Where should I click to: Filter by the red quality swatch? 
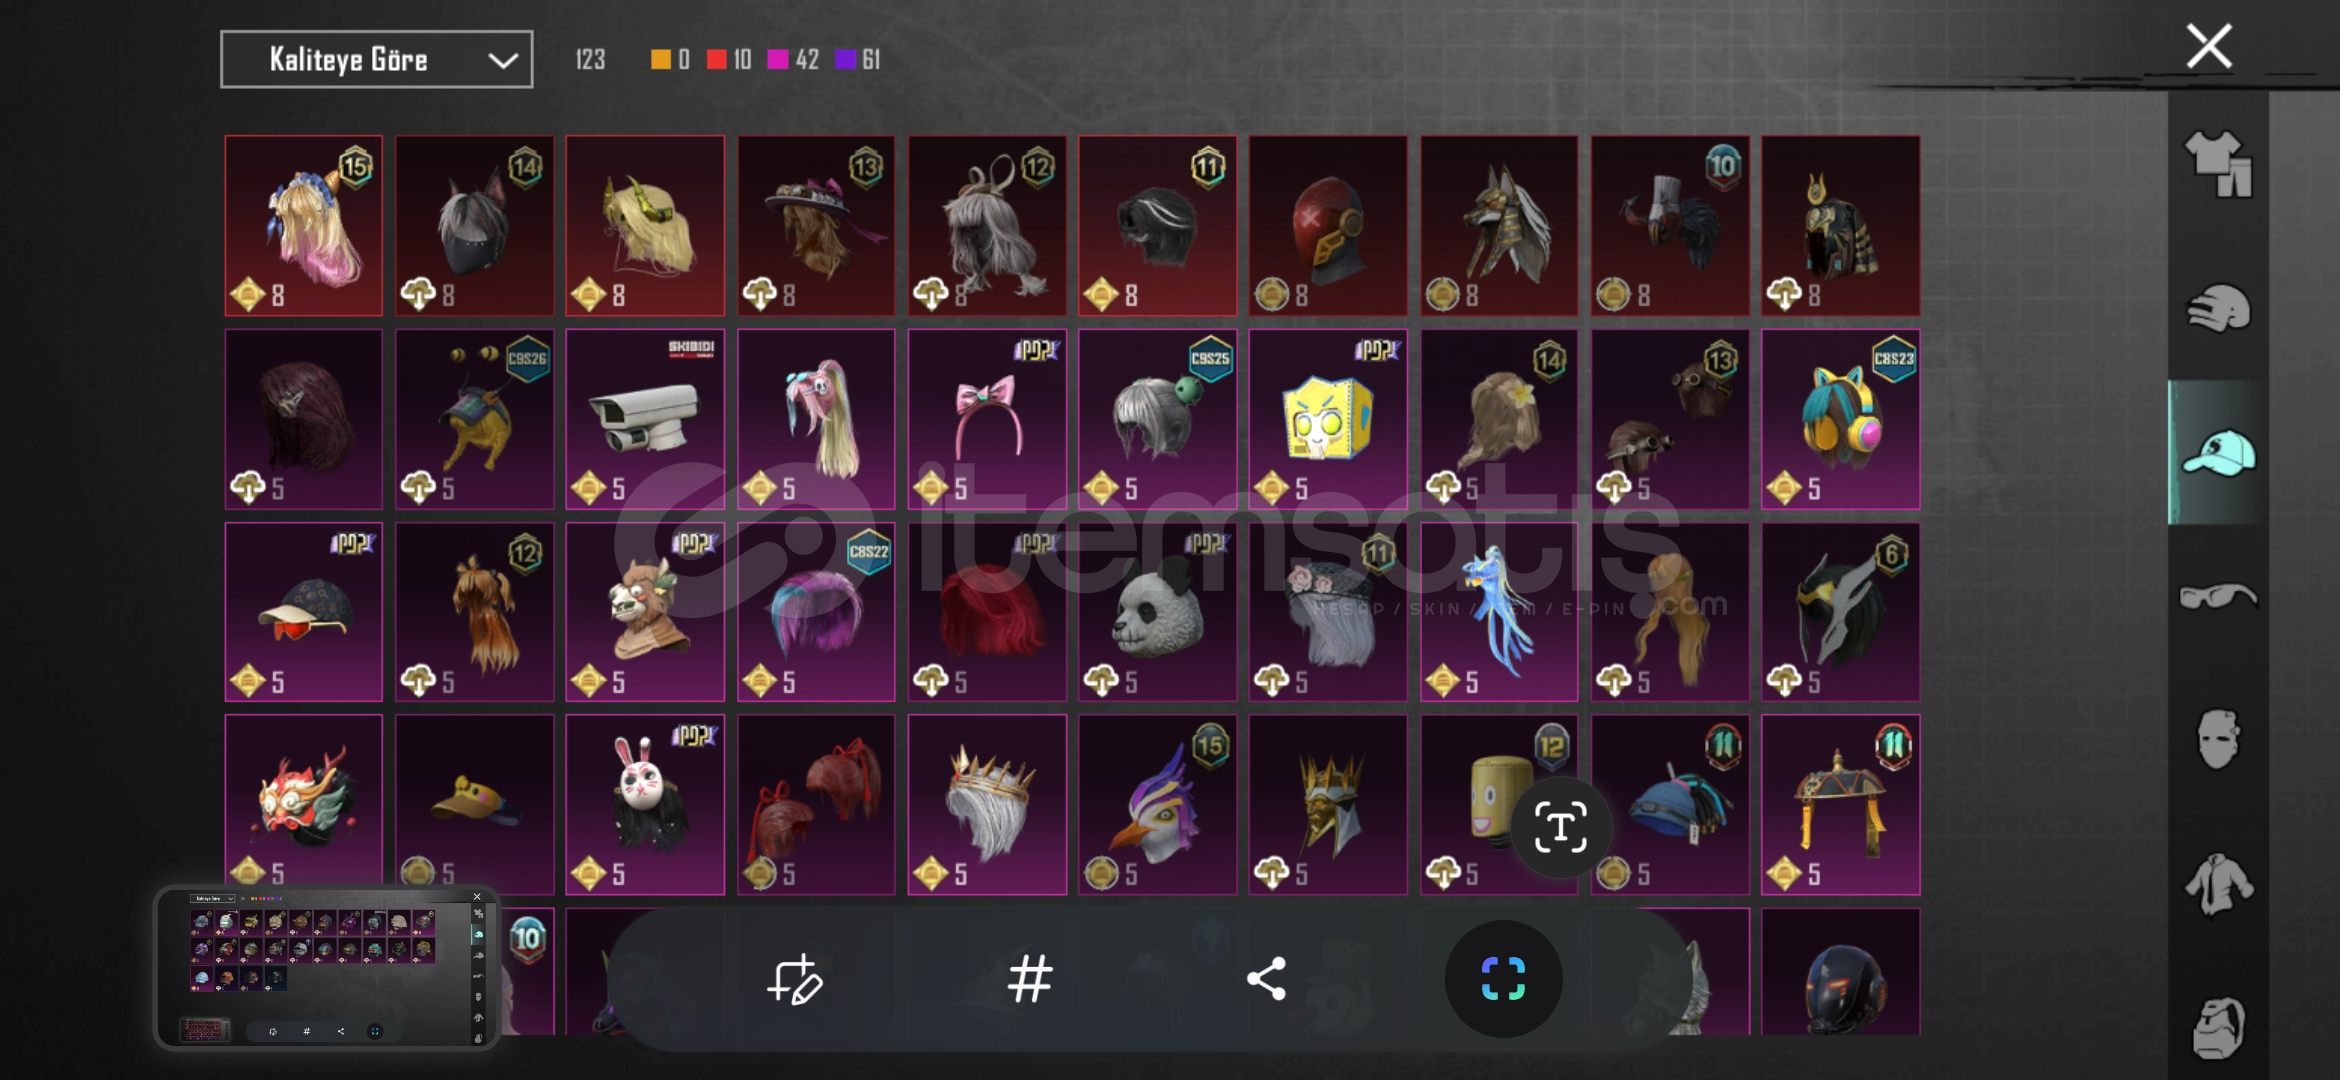716,60
